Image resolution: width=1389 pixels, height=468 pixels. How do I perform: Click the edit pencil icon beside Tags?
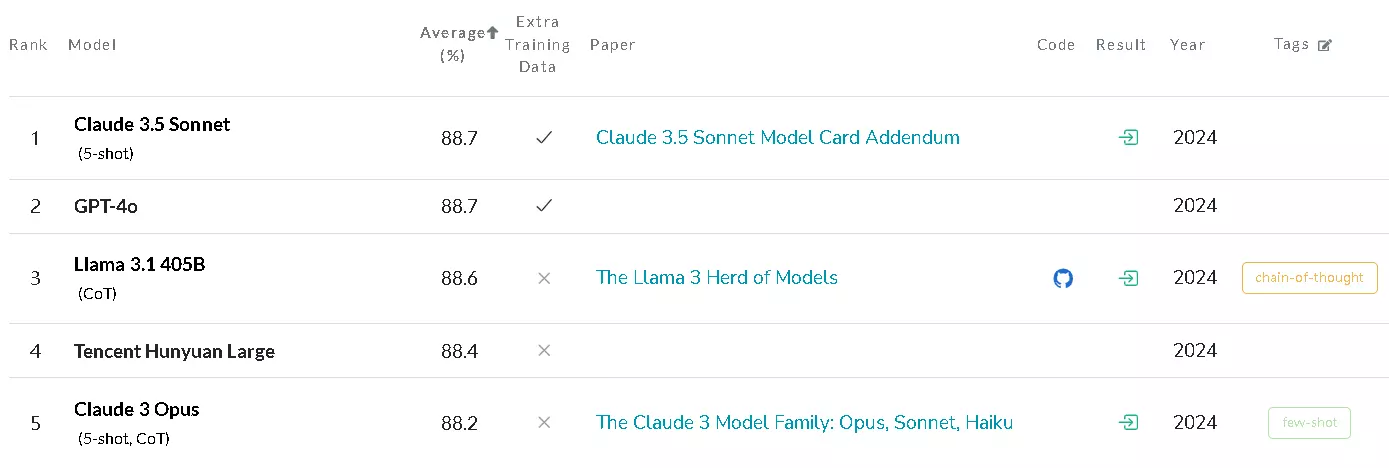point(1325,45)
